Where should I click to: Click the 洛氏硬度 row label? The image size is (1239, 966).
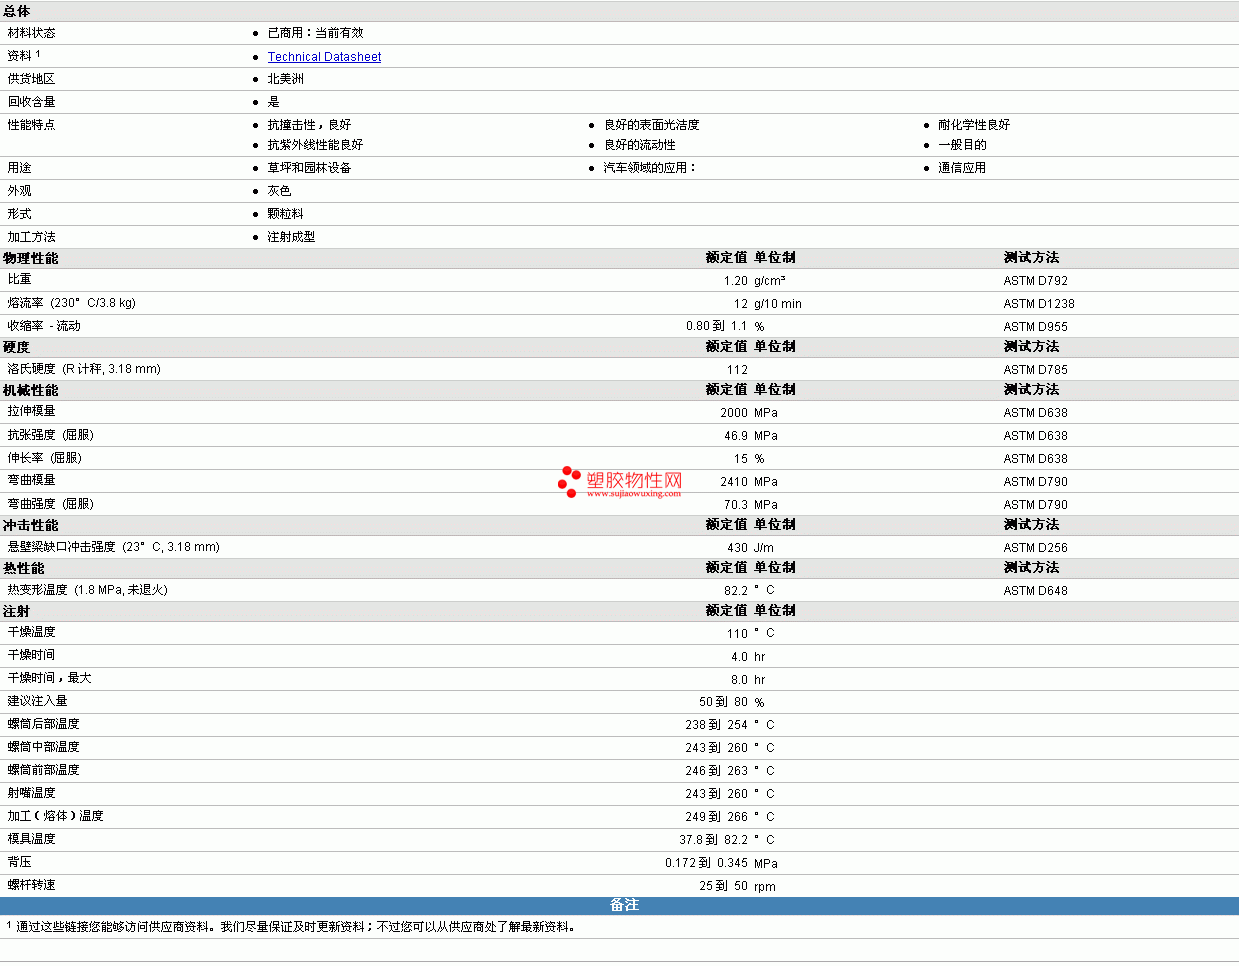coord(84,369)
